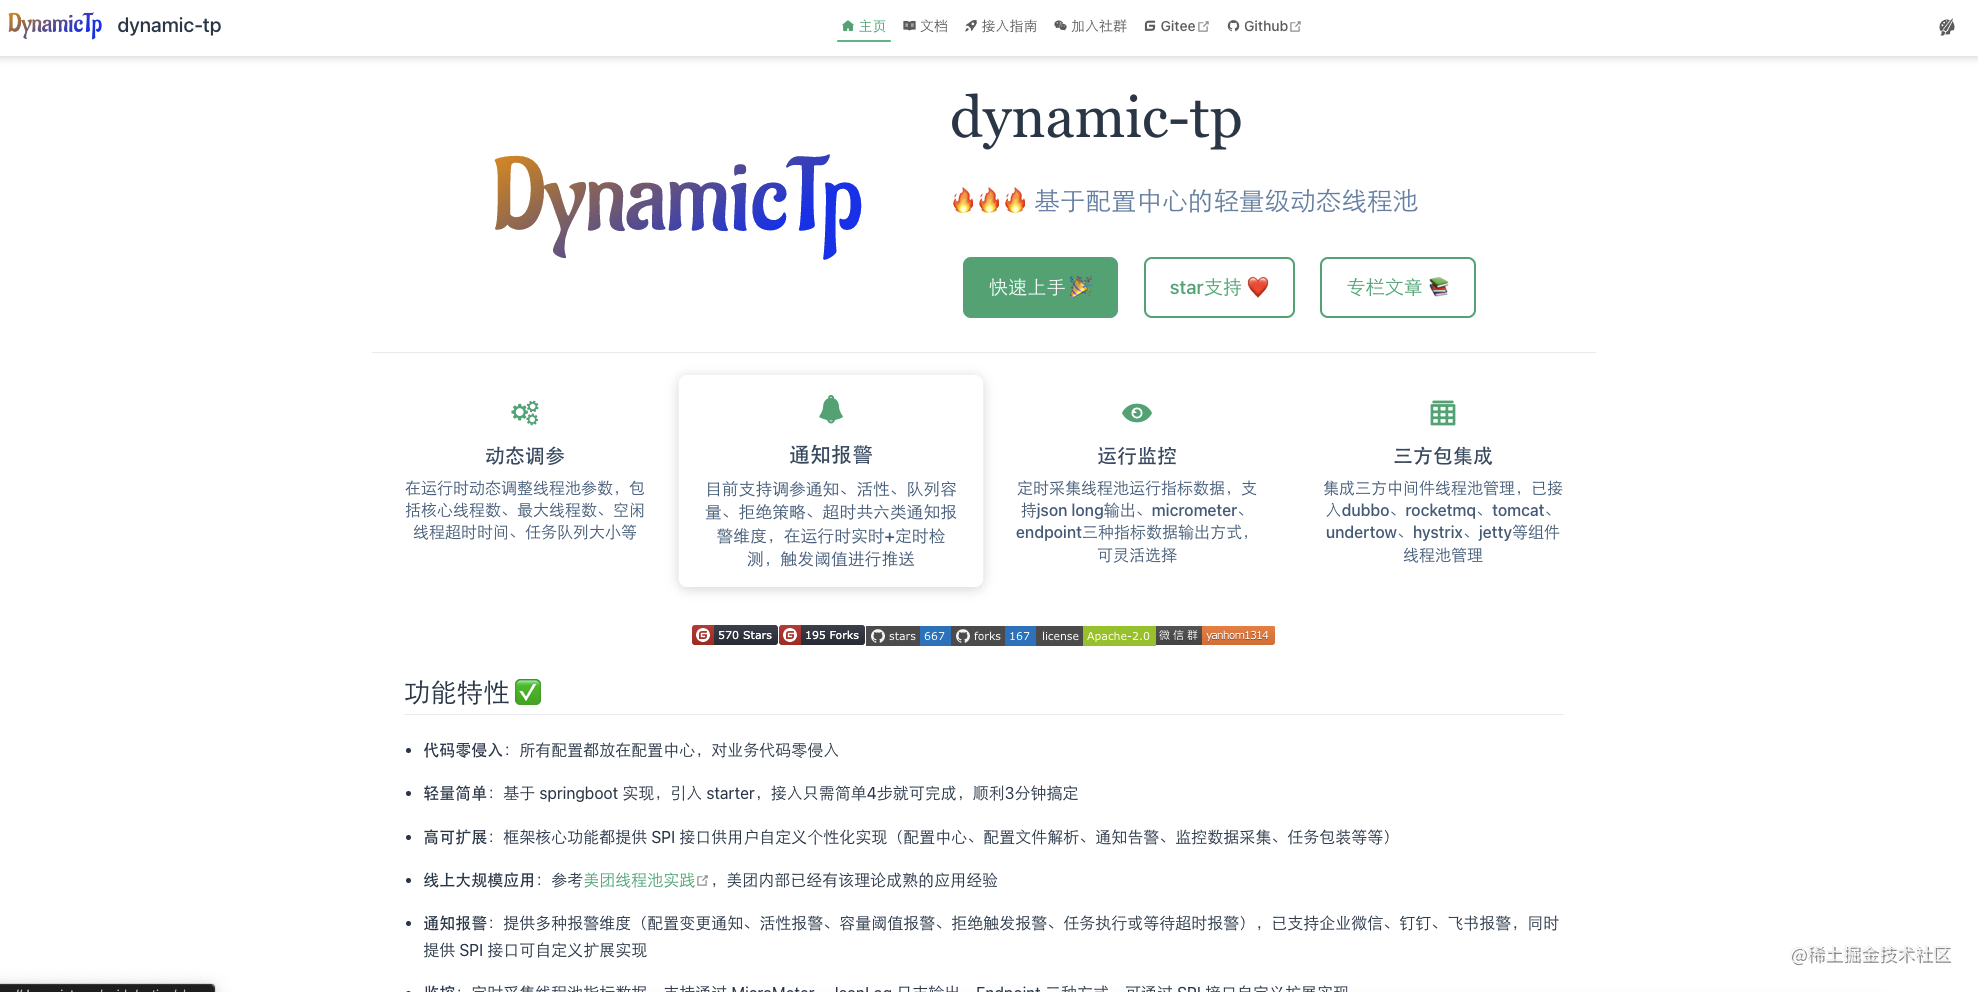Click the dynamic-tp hero title

1096,118
